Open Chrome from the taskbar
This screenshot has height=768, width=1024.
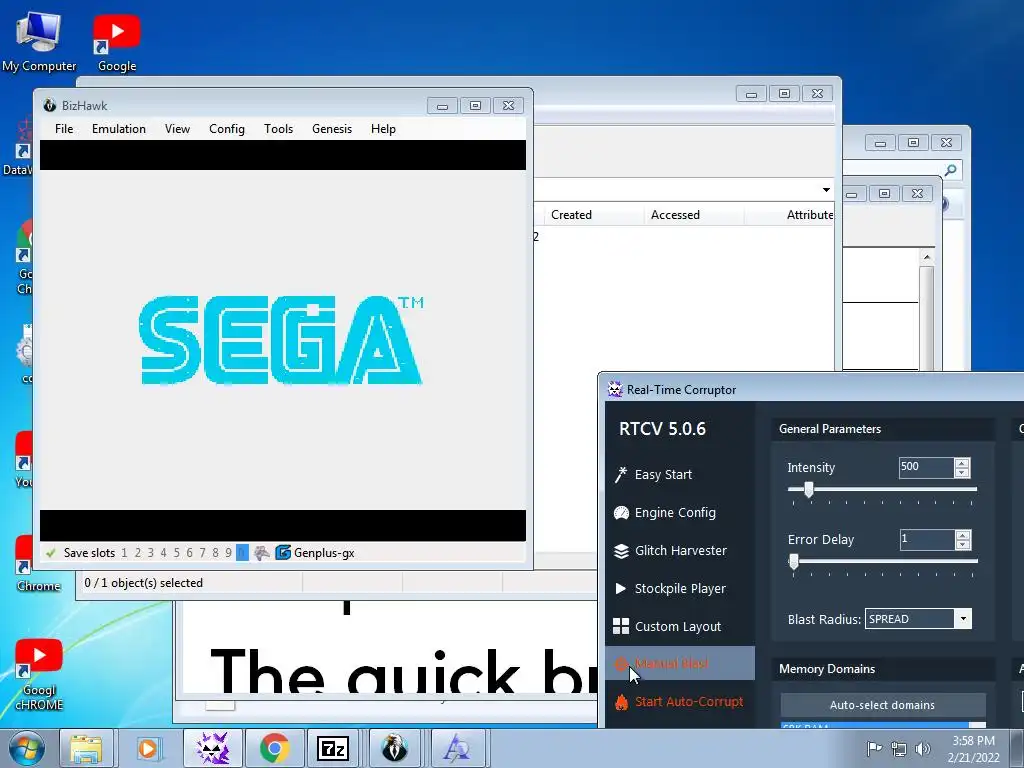point(274,748)
